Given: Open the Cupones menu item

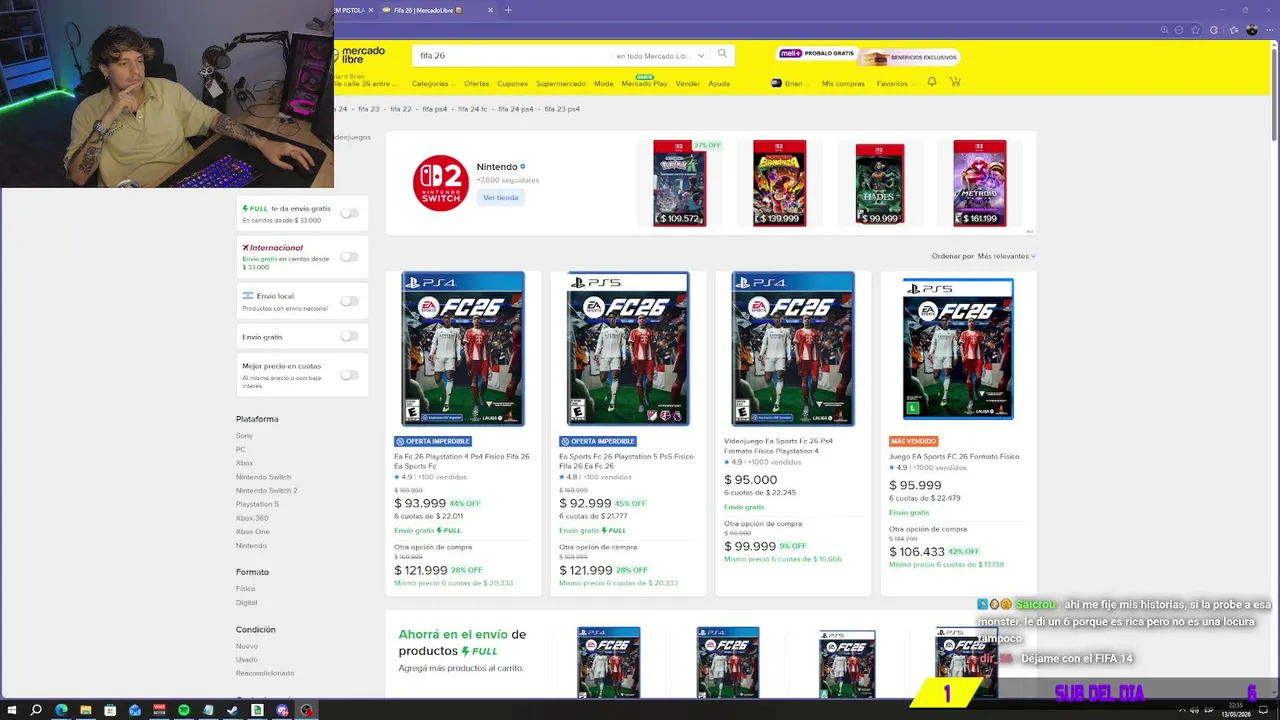Looking at the screenshot, I should (x=512, y=84).
